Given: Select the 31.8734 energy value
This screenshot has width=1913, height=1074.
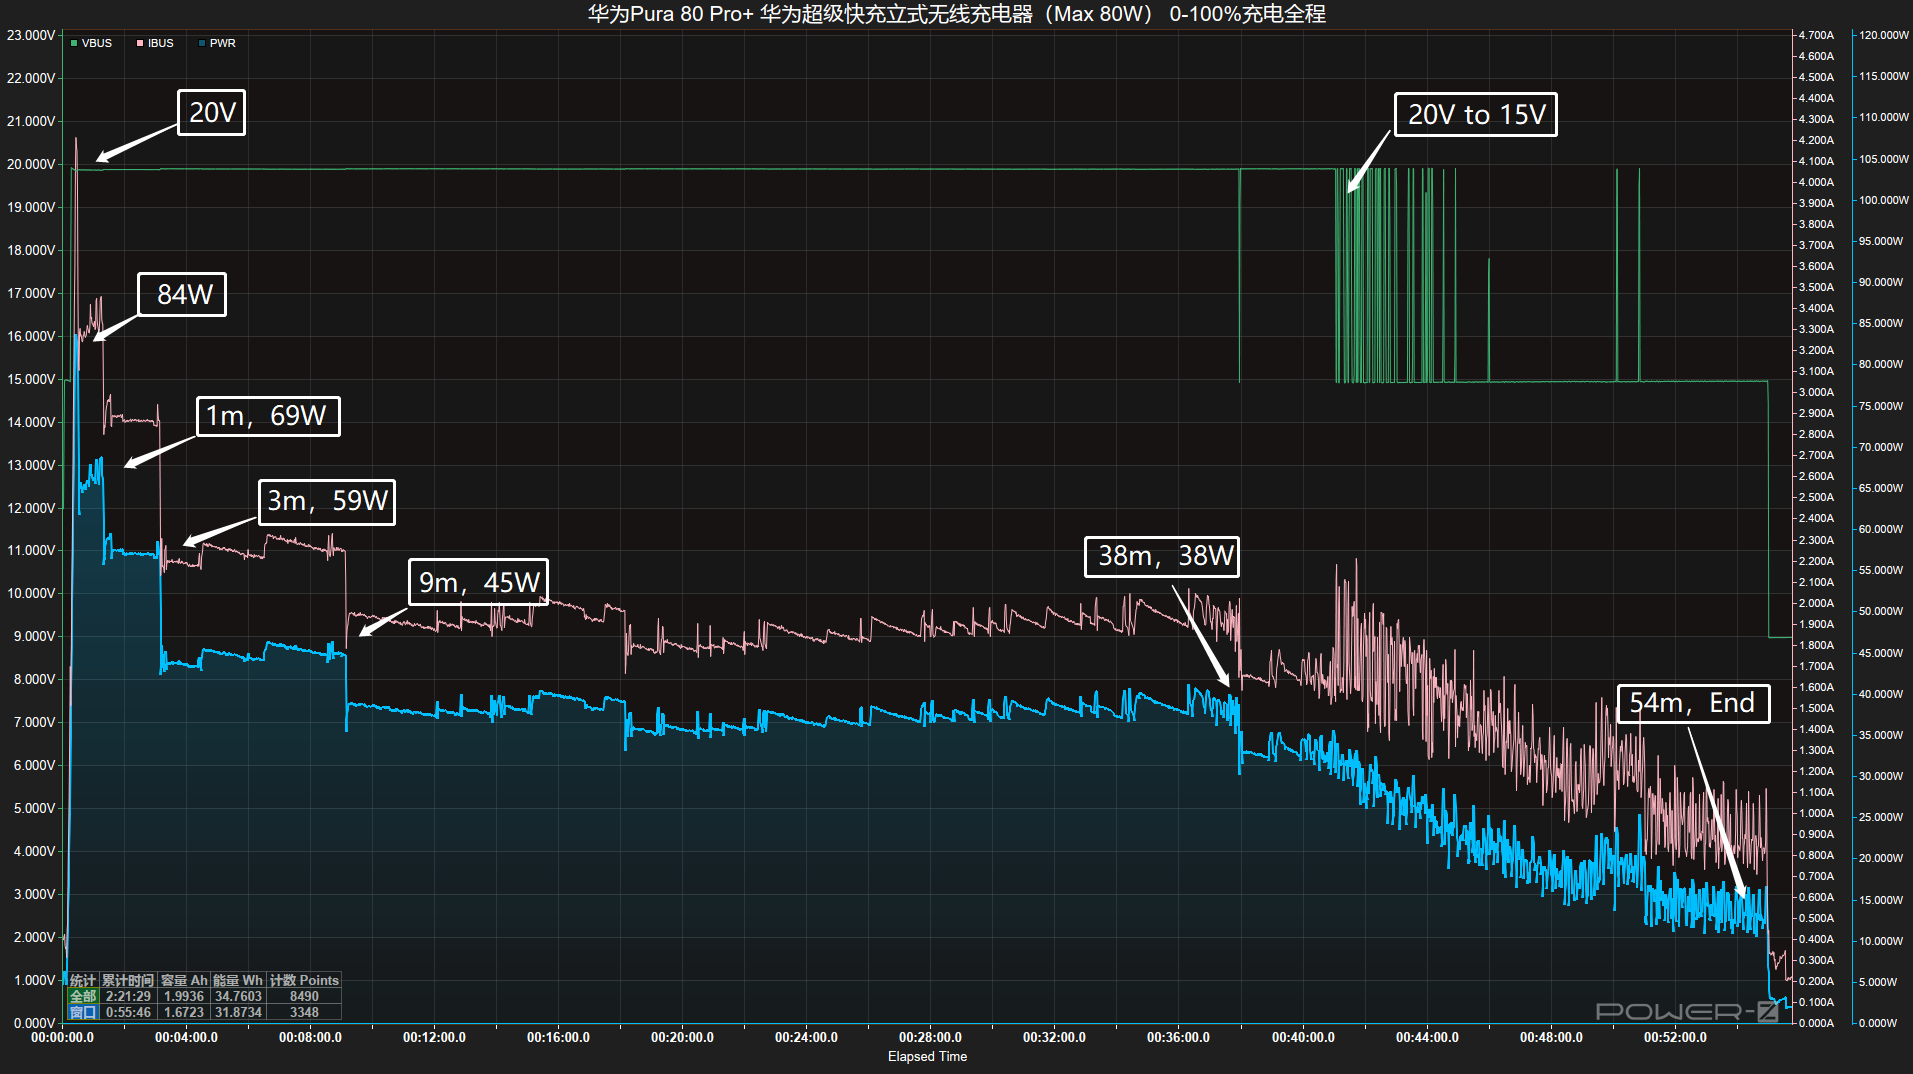Looking at the screenshot, I should pos(238,1012).
